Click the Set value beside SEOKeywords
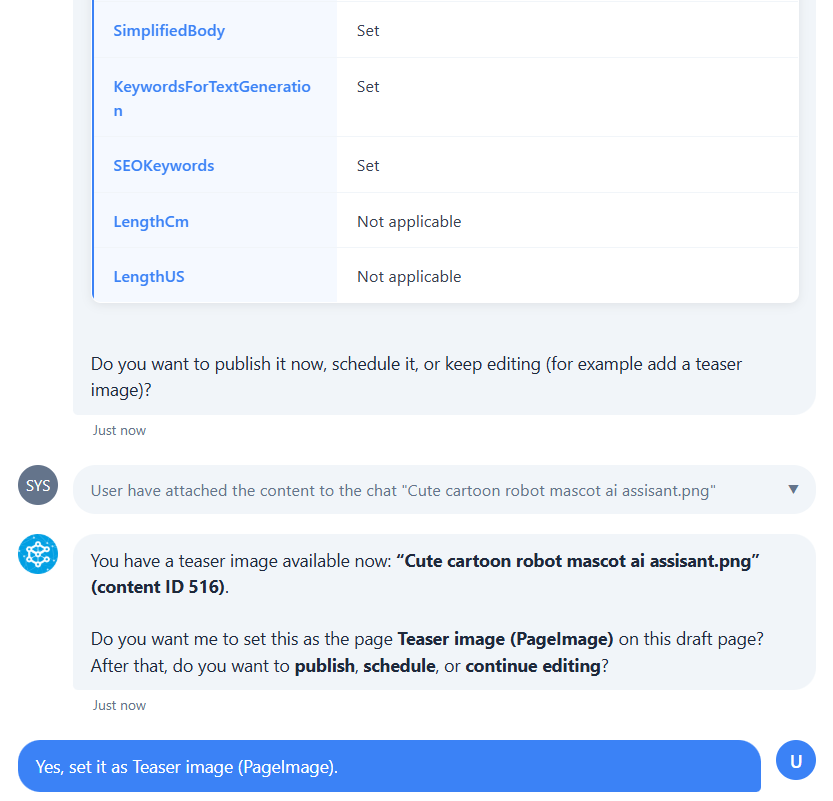The image size is (833, 801). 368,166
